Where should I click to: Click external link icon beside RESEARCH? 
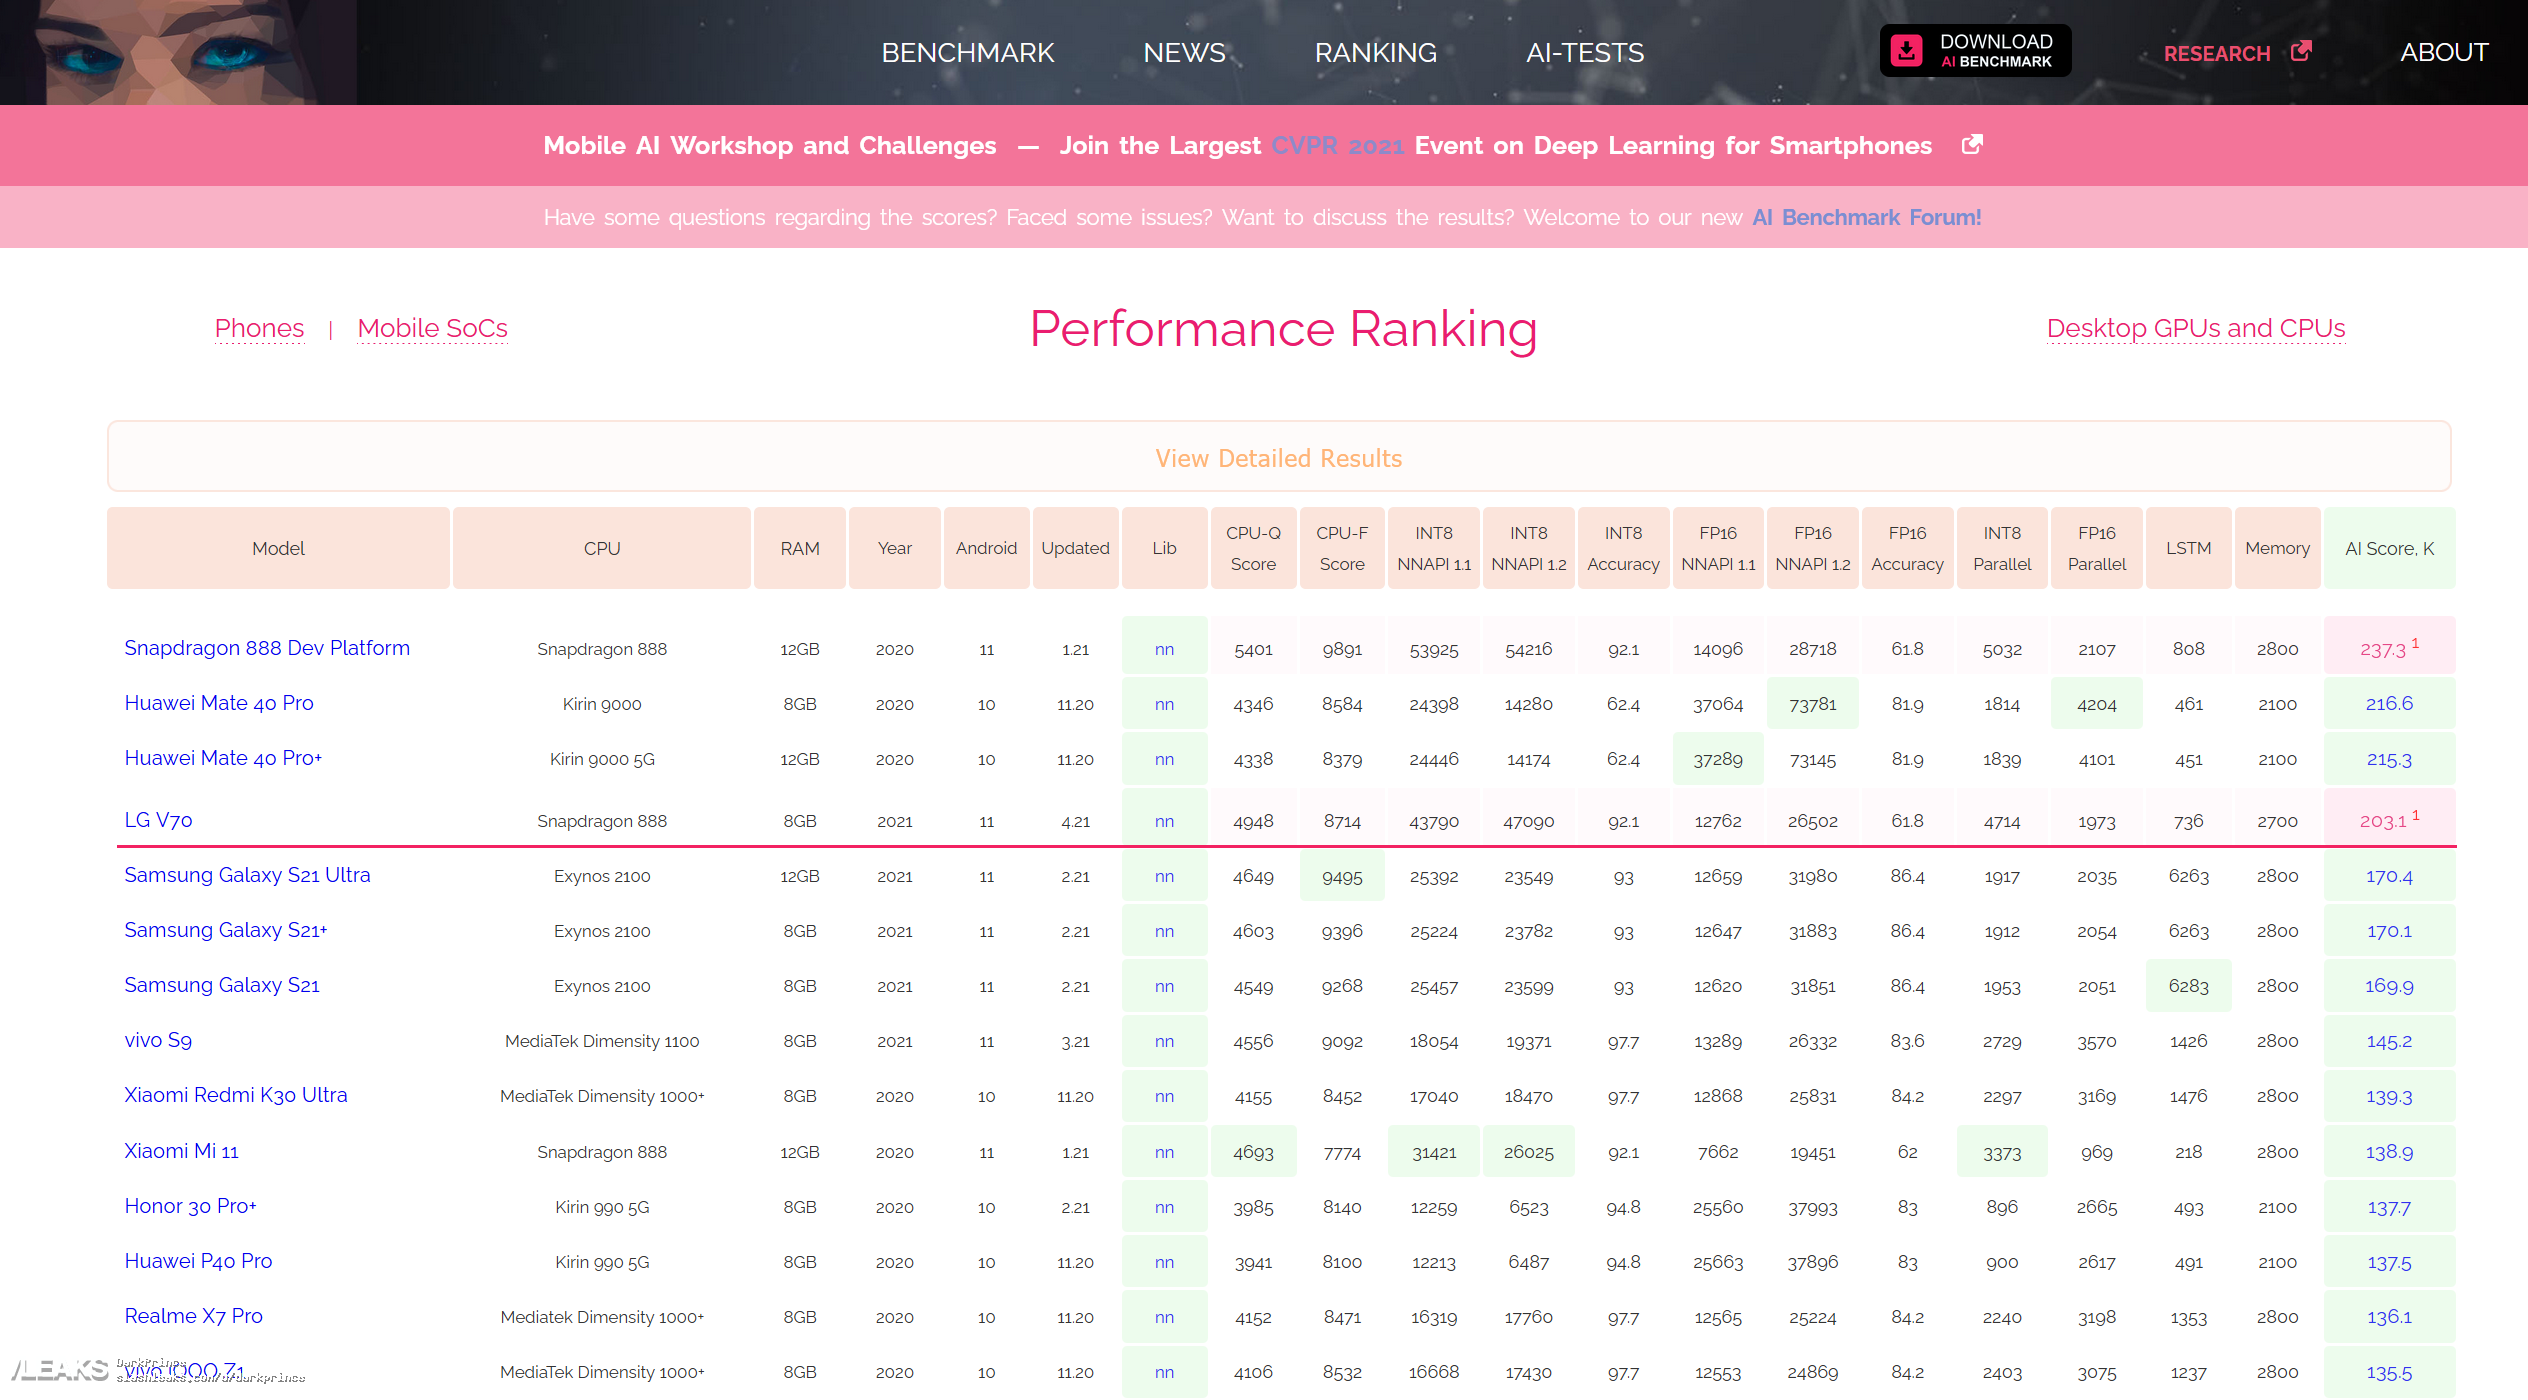click(x=2301, y=51)
